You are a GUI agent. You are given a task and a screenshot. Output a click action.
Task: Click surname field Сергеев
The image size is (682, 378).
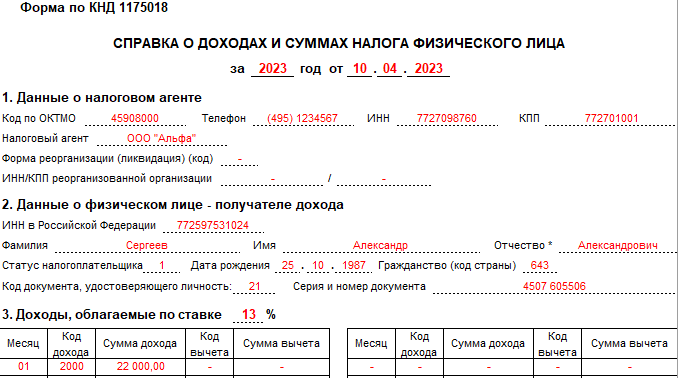click(x=147, y=245)
